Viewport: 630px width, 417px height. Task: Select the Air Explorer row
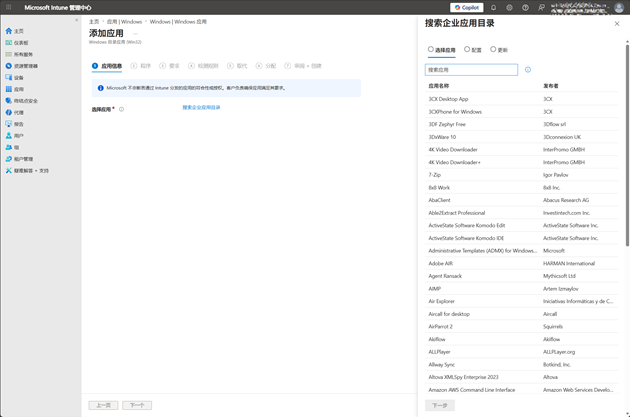pyautogui.click(x=522, y=301)
